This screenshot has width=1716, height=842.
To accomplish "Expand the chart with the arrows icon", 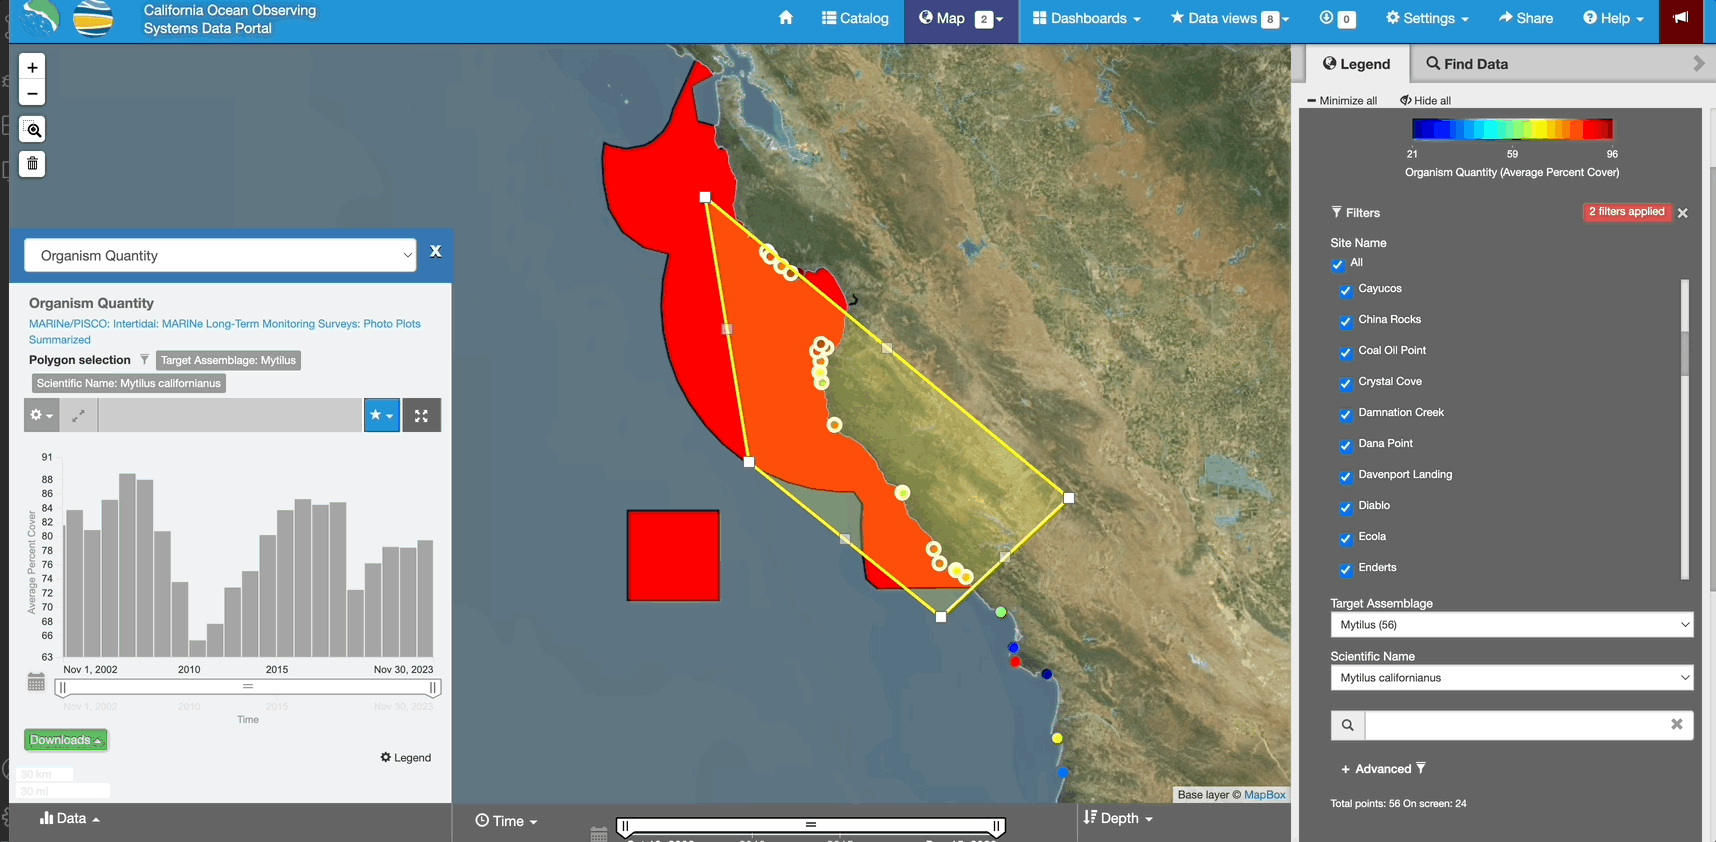I will click(79, 415).
